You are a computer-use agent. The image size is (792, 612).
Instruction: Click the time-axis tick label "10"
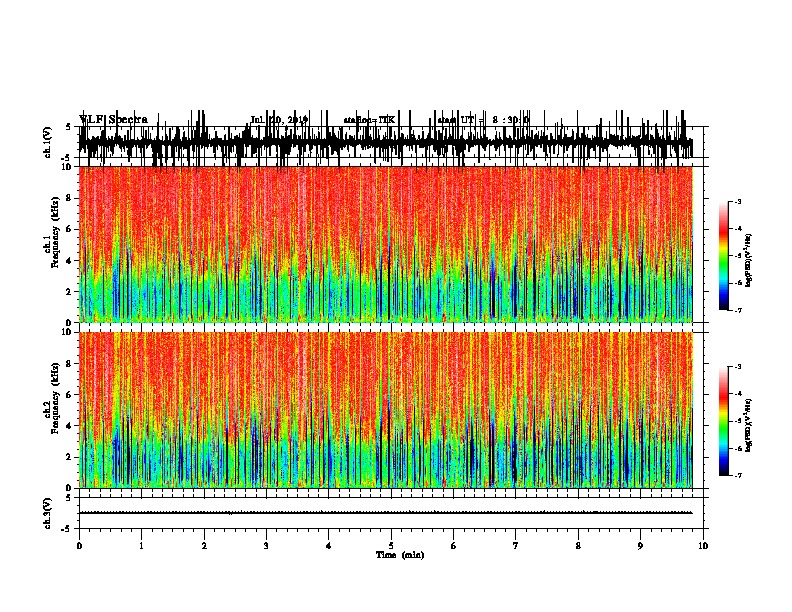point(703,546)
